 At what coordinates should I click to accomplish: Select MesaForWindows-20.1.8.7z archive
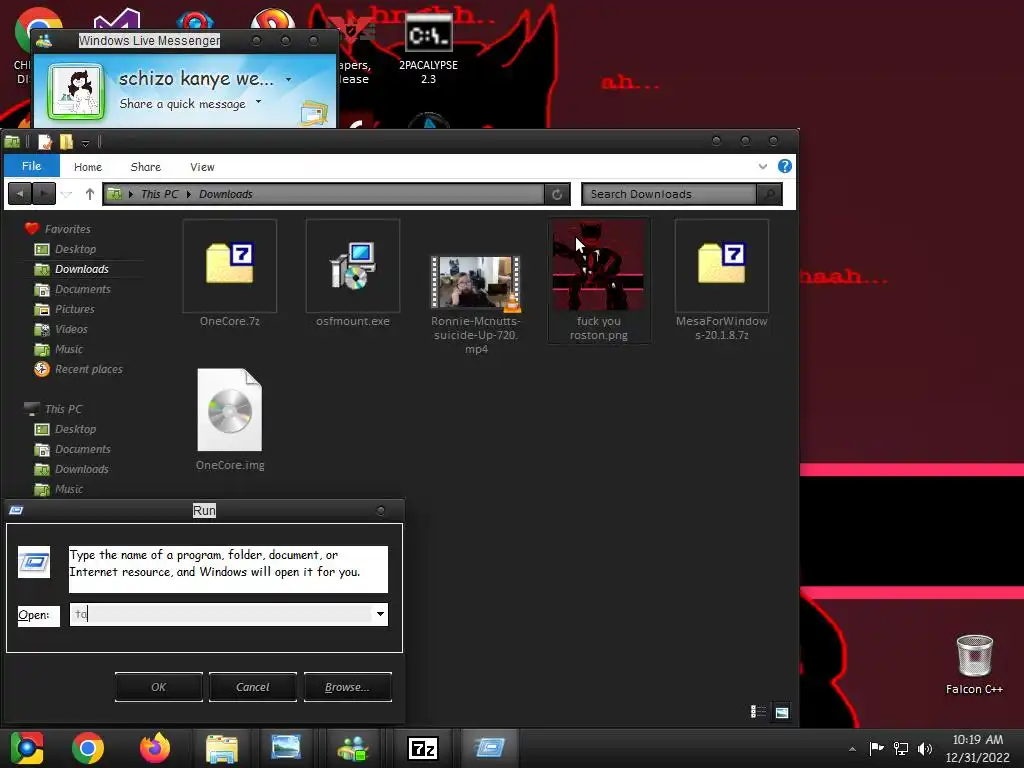click(721, 280)
